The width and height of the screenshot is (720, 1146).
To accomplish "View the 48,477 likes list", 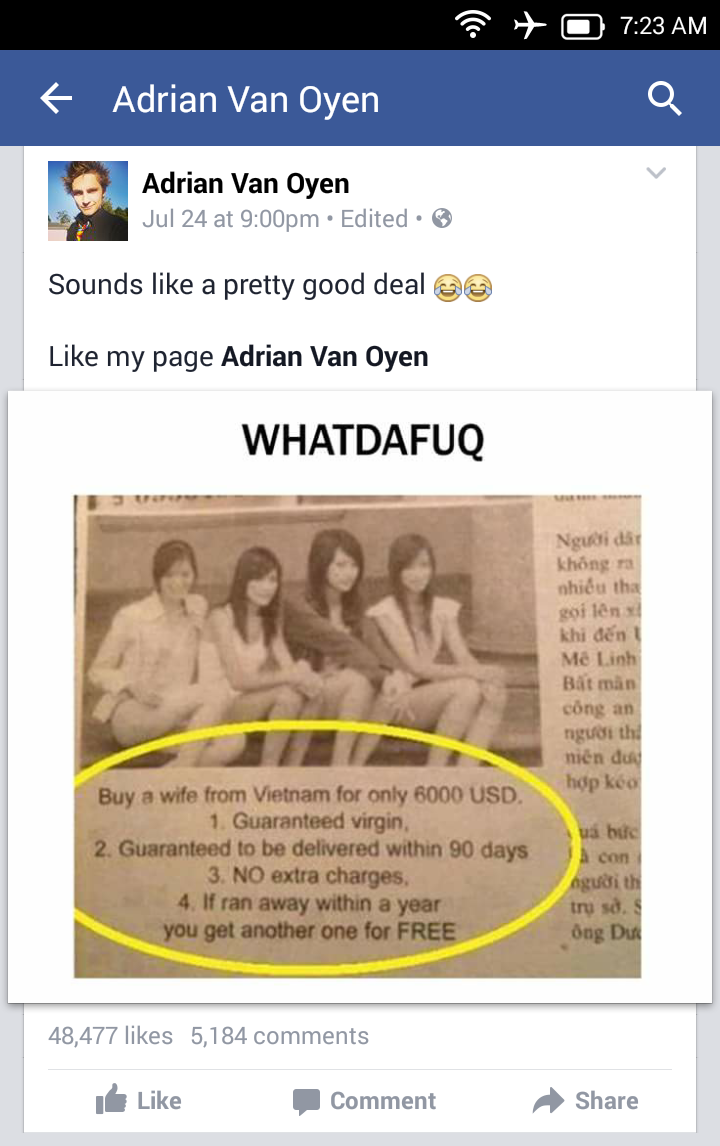I will point(110,1036).
